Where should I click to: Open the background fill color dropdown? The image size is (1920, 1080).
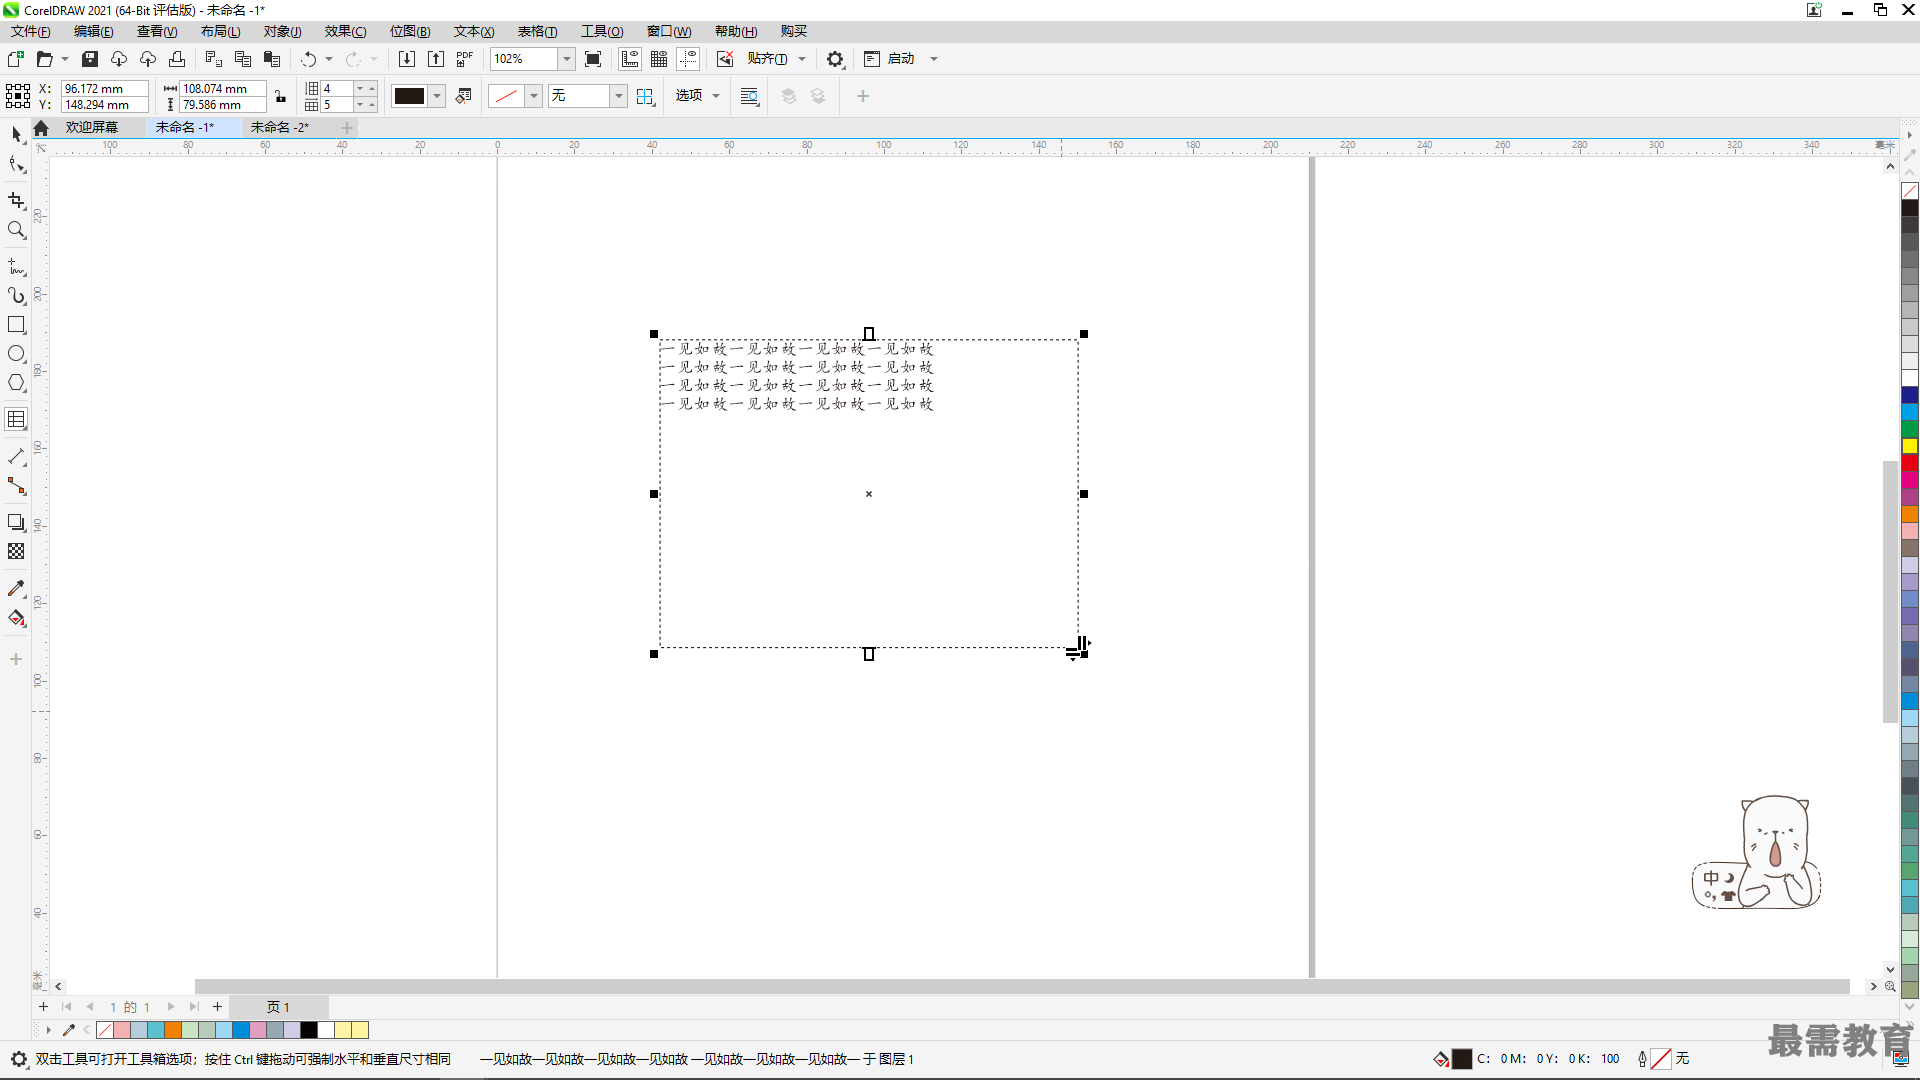(437, 96)
